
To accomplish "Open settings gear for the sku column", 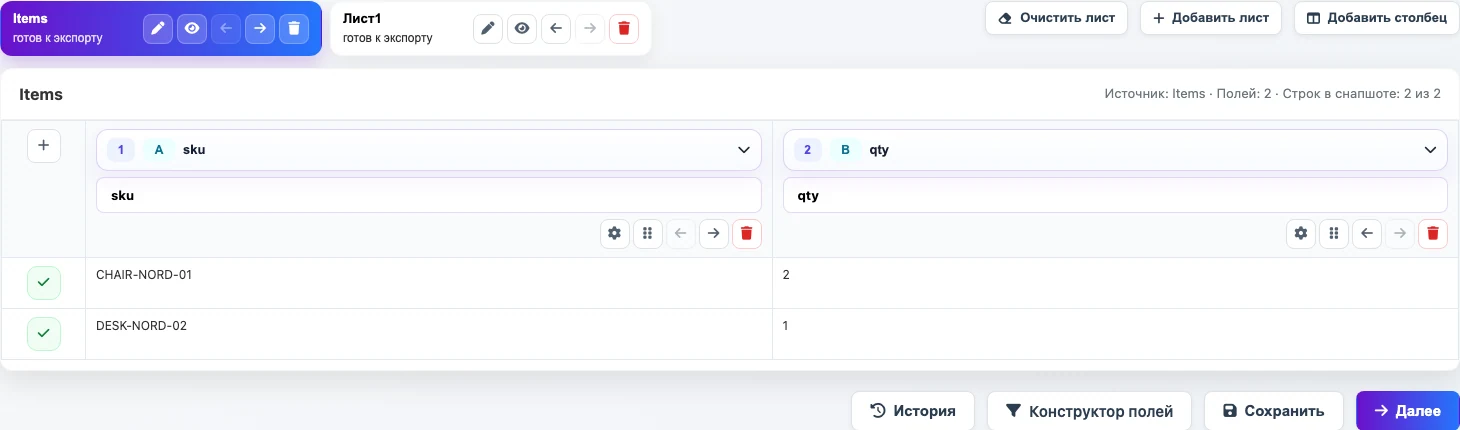I will pyautogui.click(x=615, y=234).
